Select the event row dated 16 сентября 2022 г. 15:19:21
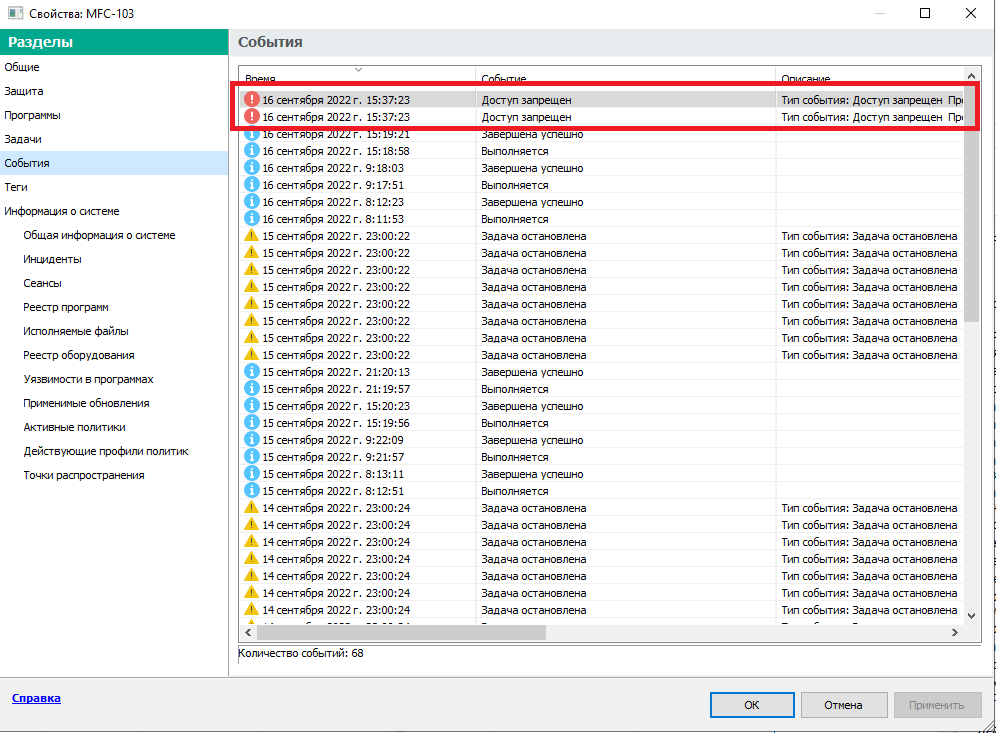Image resolution: width=996 pixels, height=733 pixels. coord(603,135)
